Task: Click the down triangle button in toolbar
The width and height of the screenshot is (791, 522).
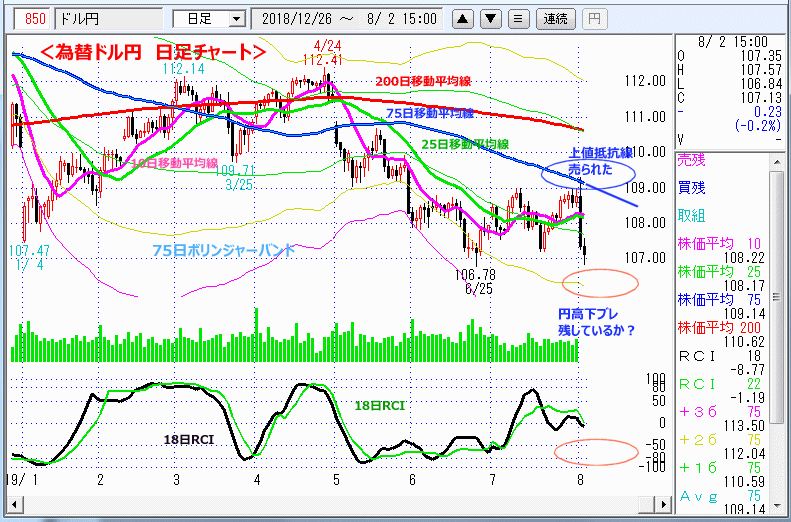Action: [491, 18]
